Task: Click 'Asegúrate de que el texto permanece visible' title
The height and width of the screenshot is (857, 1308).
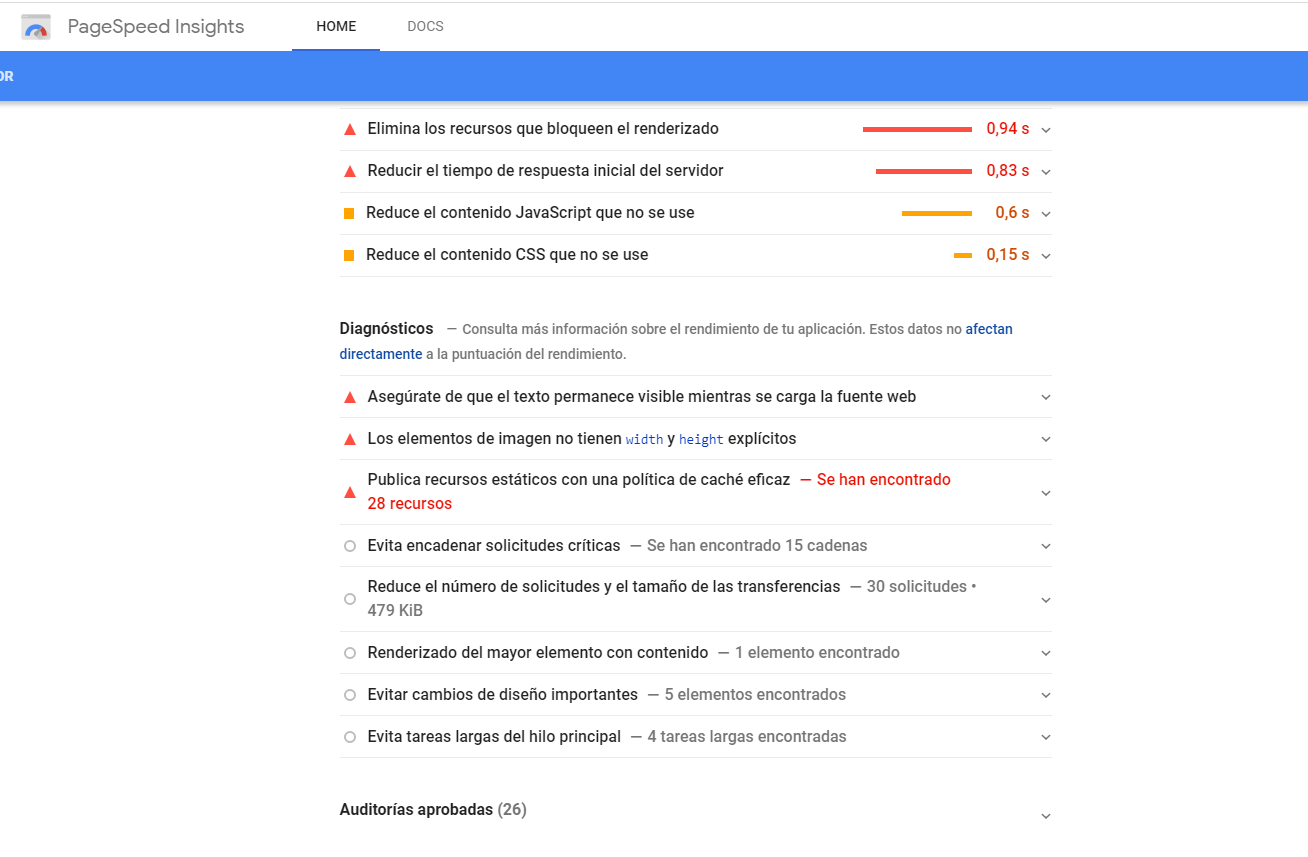Action: pos(642,397)
